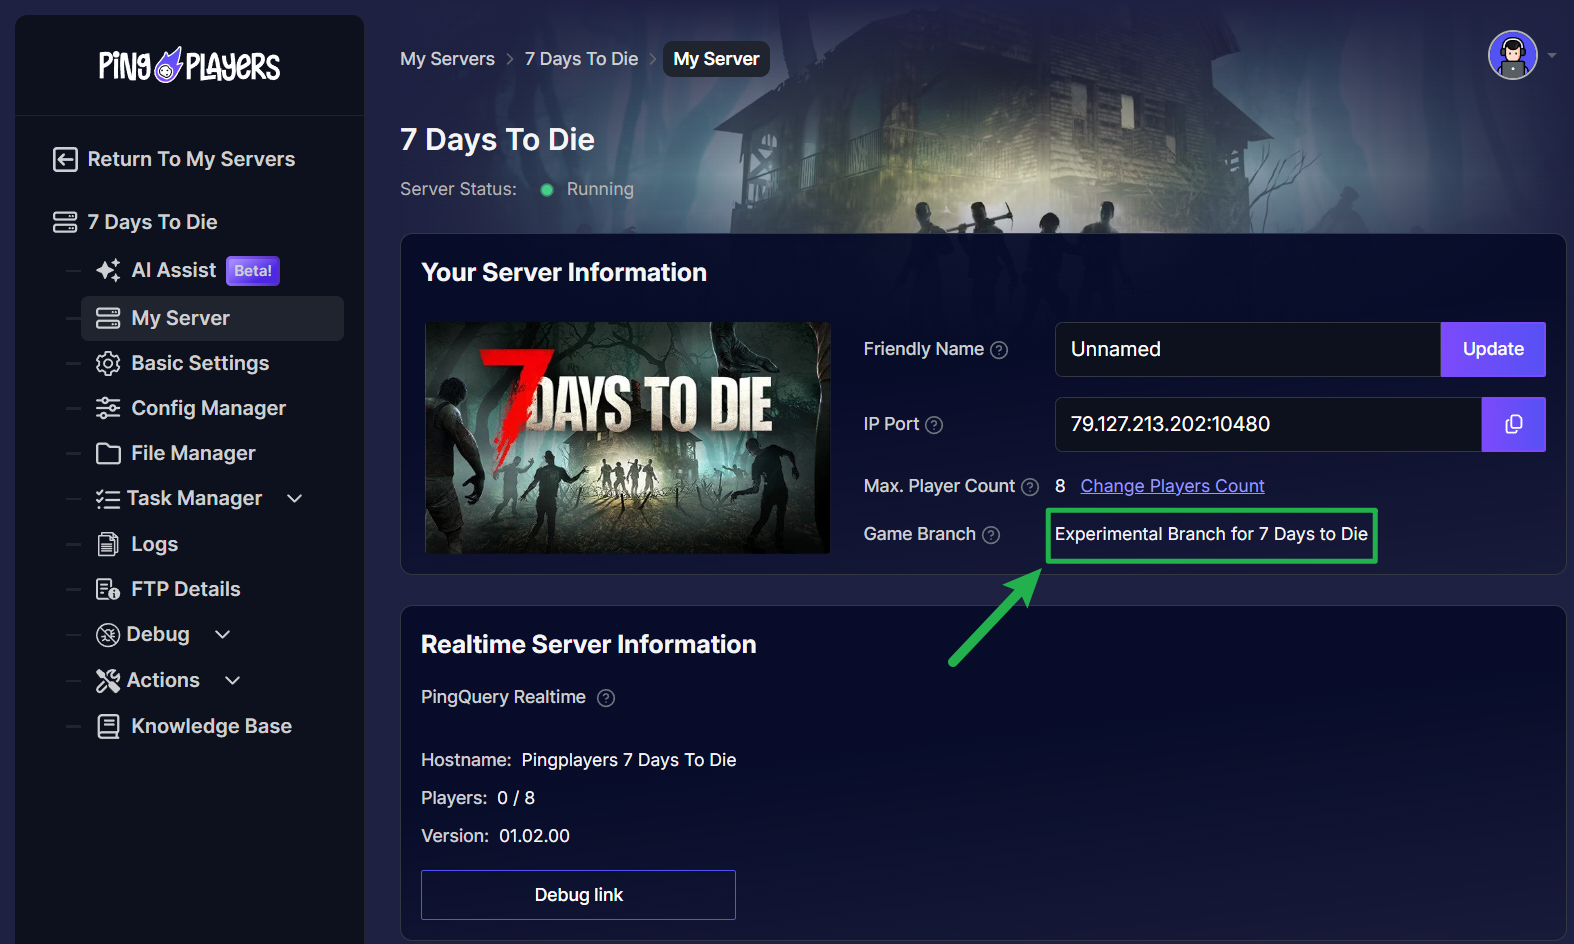Click the Hostname value Pingplayers 7 Days To Die
Image resolution: width=1574 pixels, height=944 pixels.
[629, 760]
